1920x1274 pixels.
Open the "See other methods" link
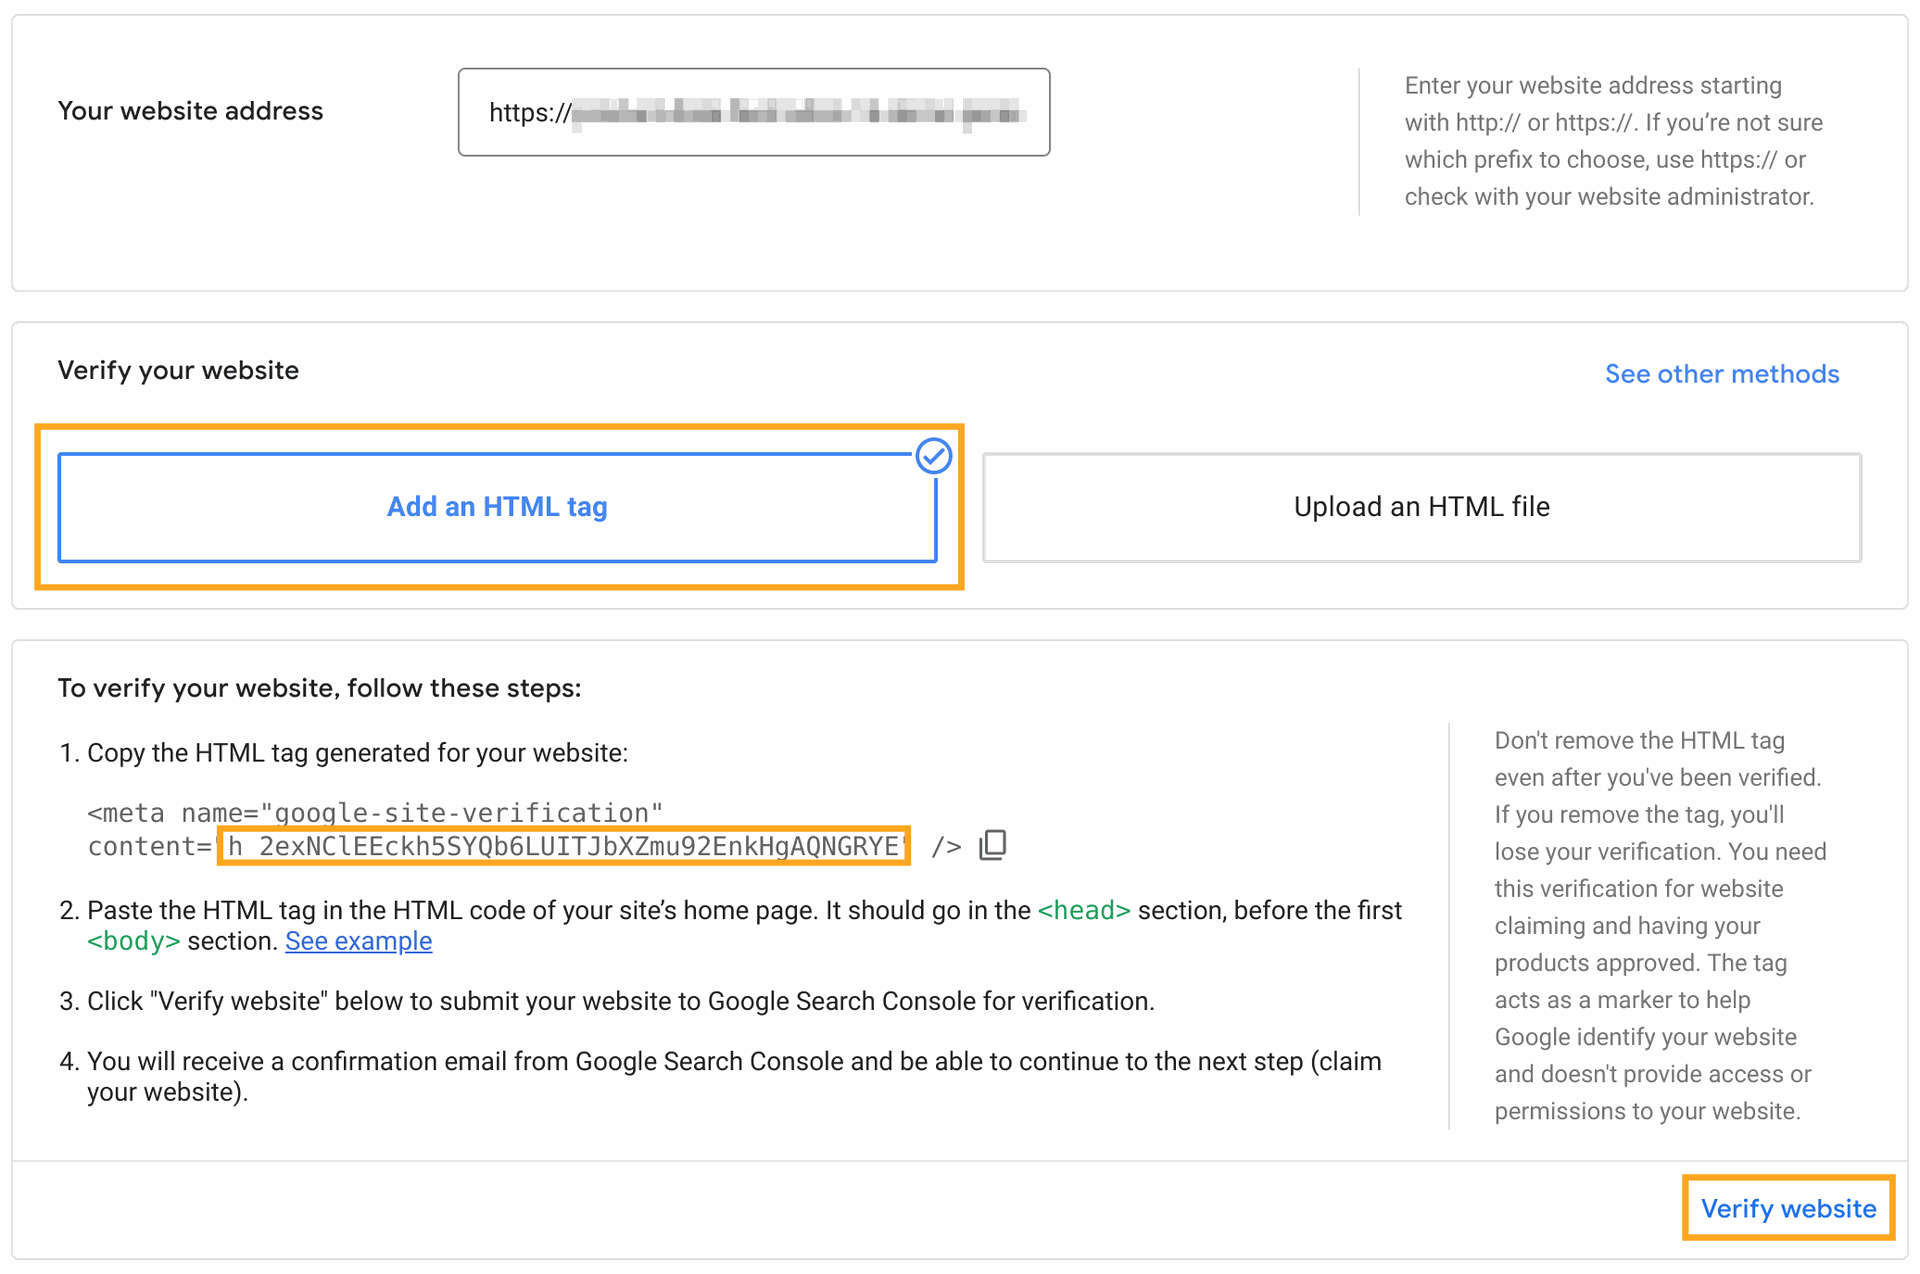(x=1721, y=374)
